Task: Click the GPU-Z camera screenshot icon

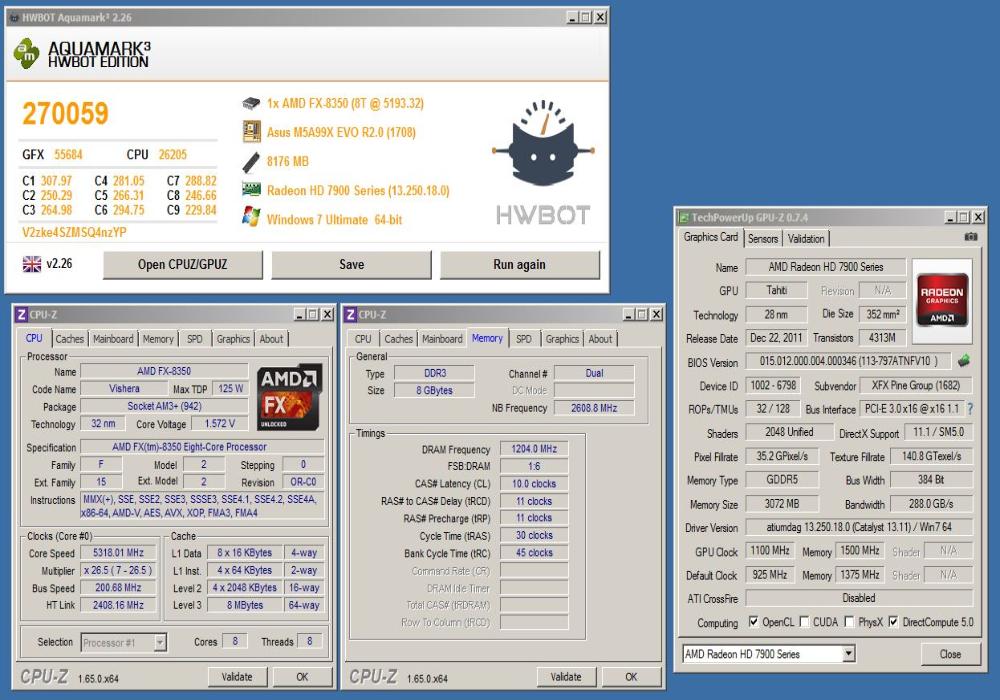Action: pos(971,237)
